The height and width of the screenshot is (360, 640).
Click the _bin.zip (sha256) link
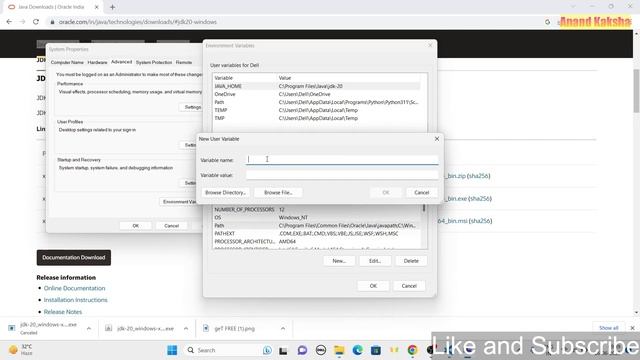pos(467,176)
